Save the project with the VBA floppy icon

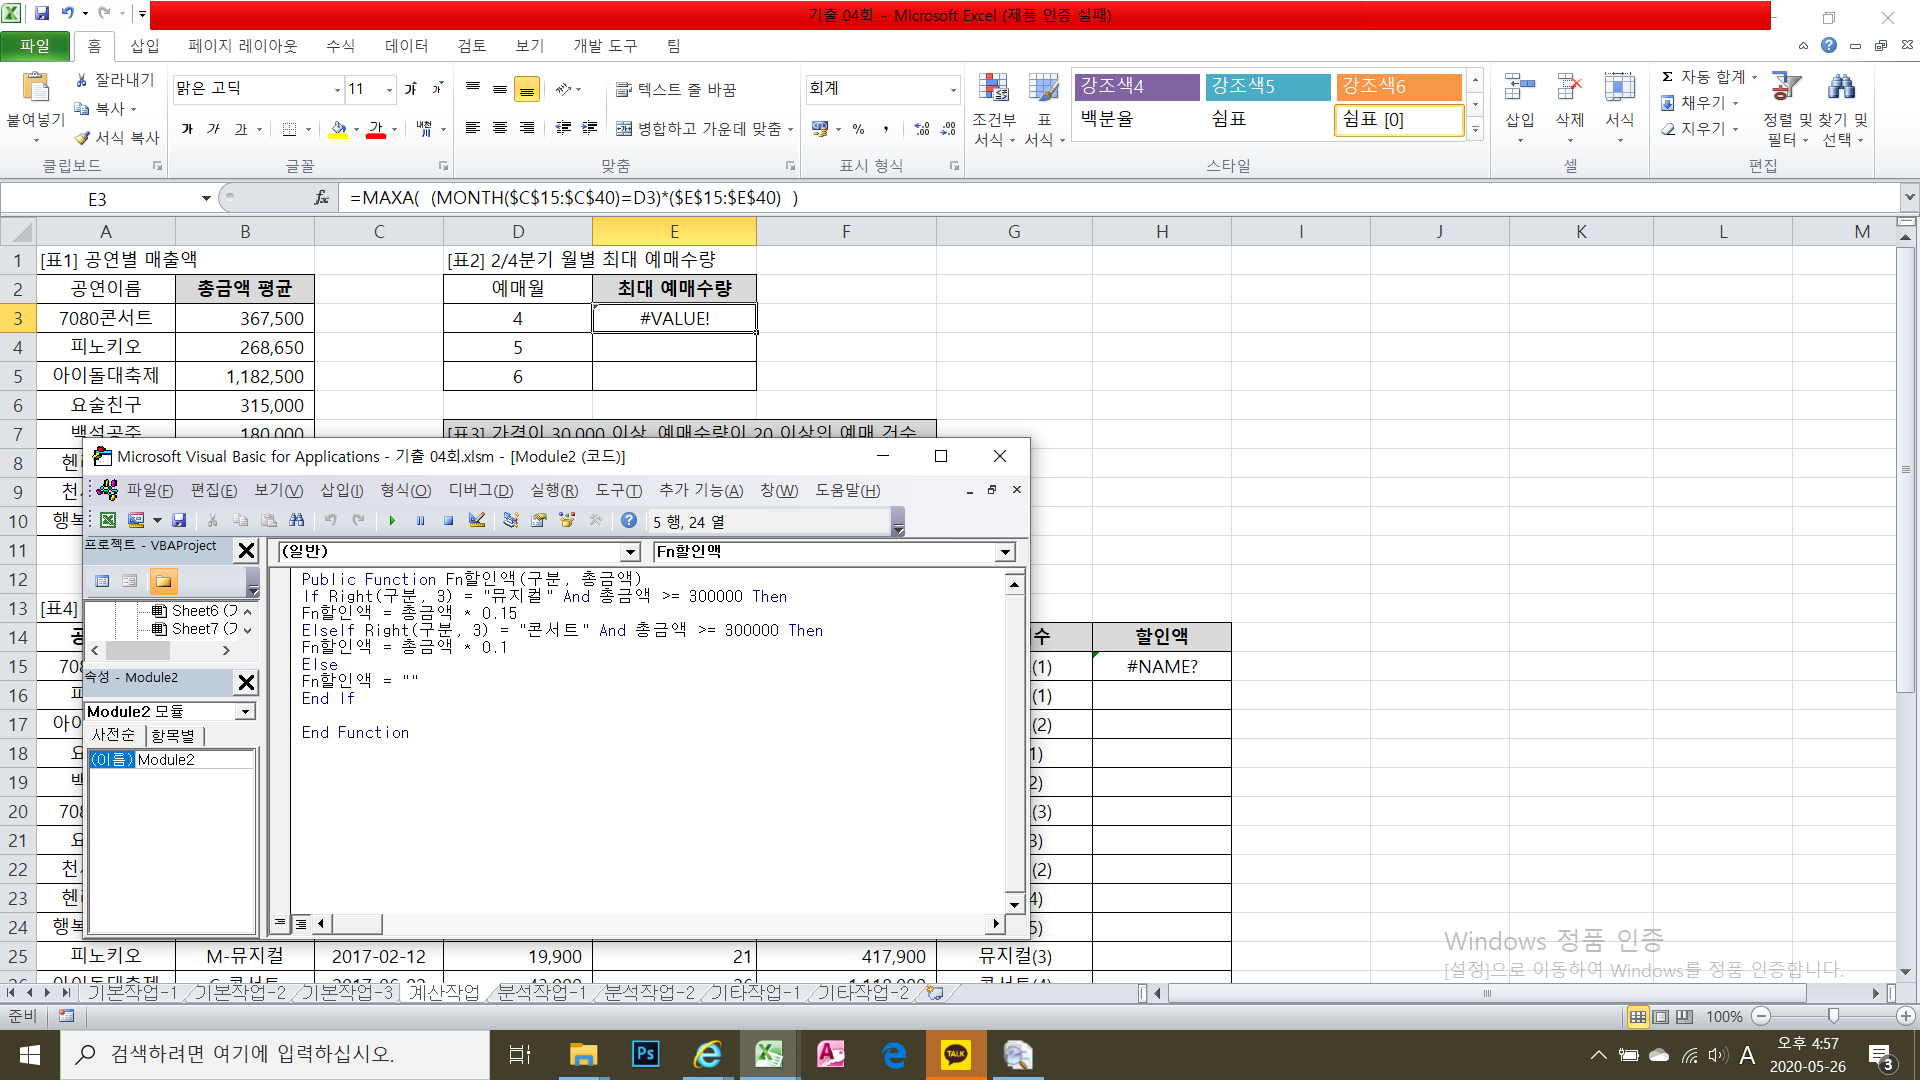pyautogui.click(x=179, y=520)
